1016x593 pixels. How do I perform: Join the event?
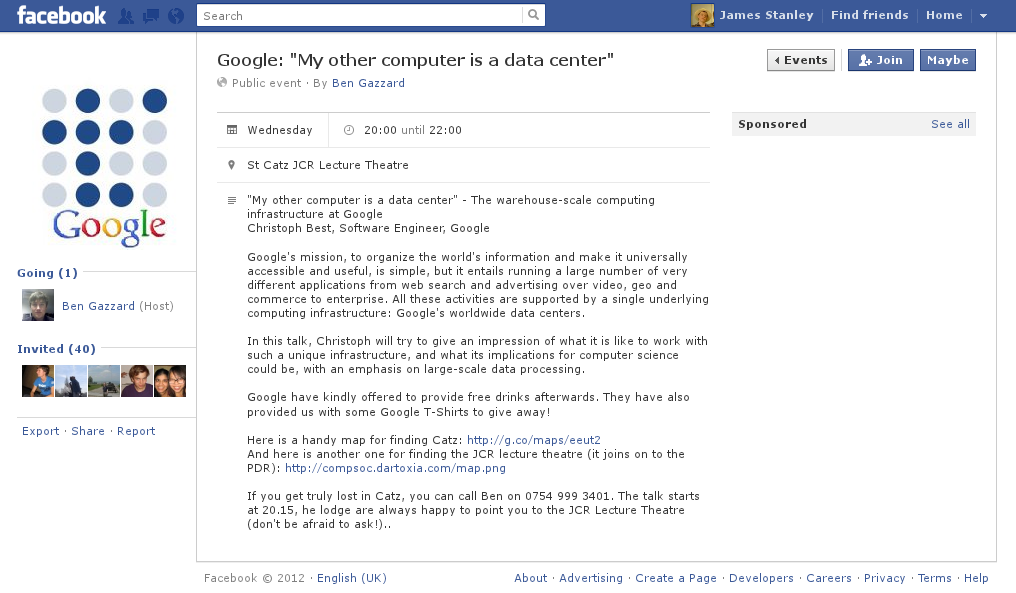pyautogui.click(x=880, y=61)
